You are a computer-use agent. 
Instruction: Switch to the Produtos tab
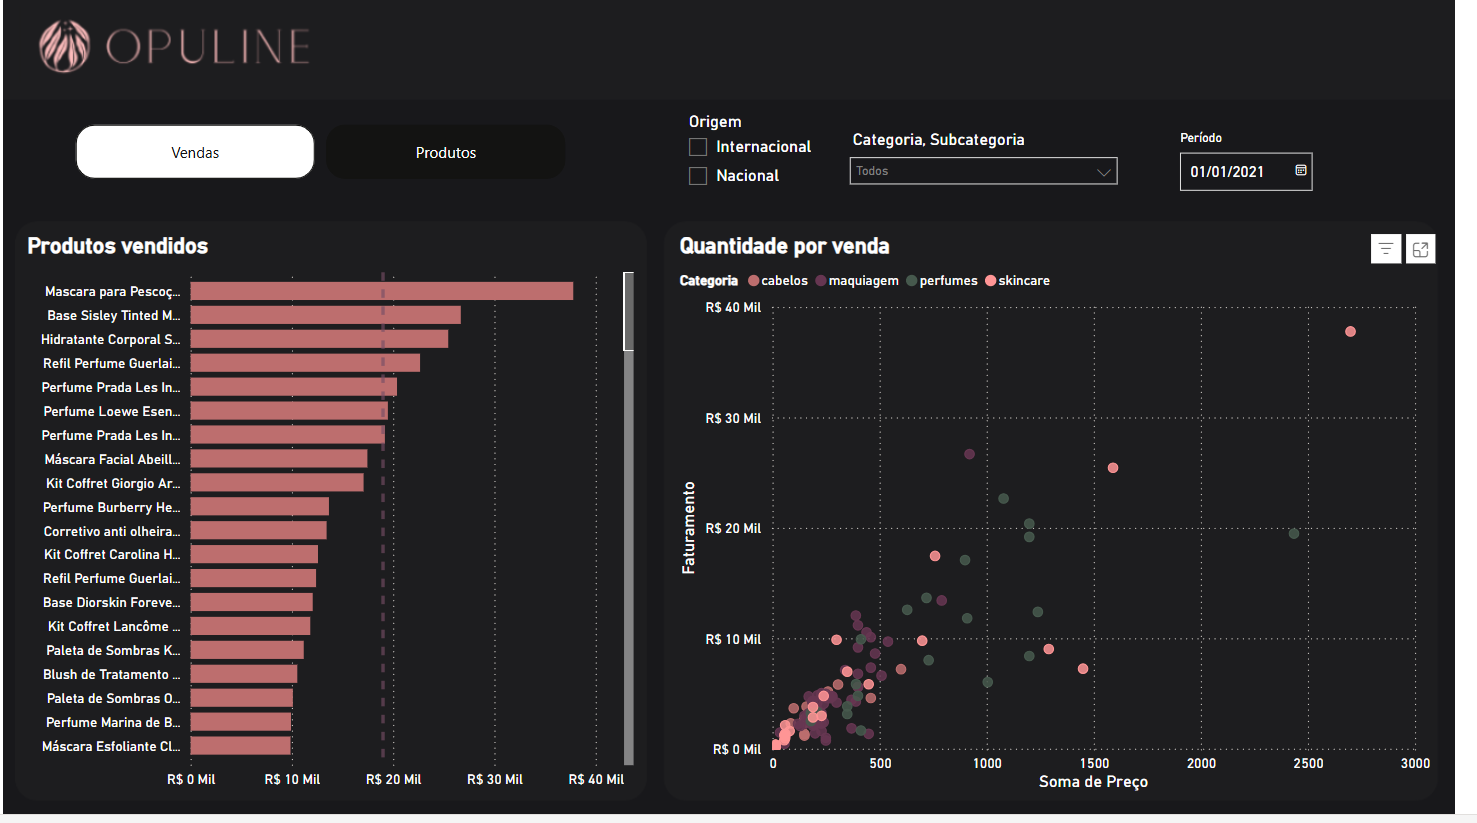(446, 152)
